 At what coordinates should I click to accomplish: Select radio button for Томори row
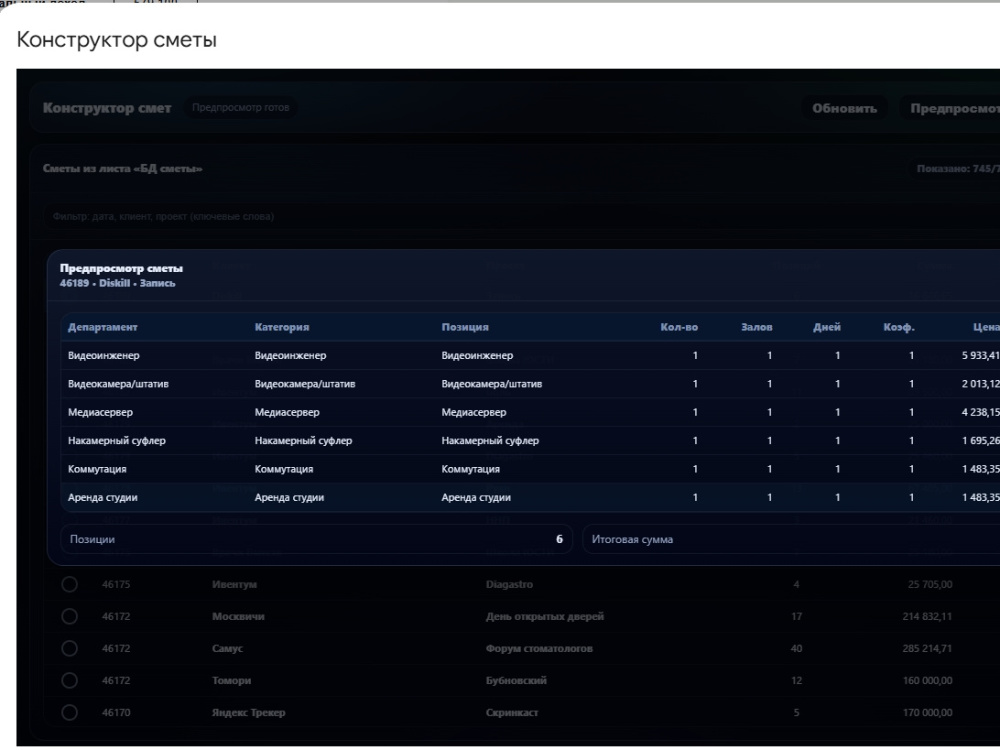(70, 680)
